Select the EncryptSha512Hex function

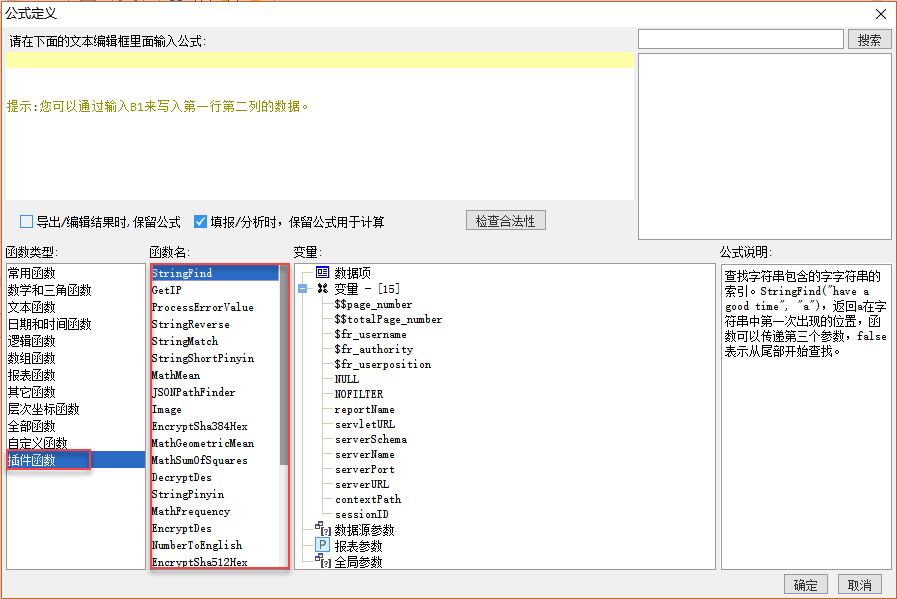click(215, 562)
